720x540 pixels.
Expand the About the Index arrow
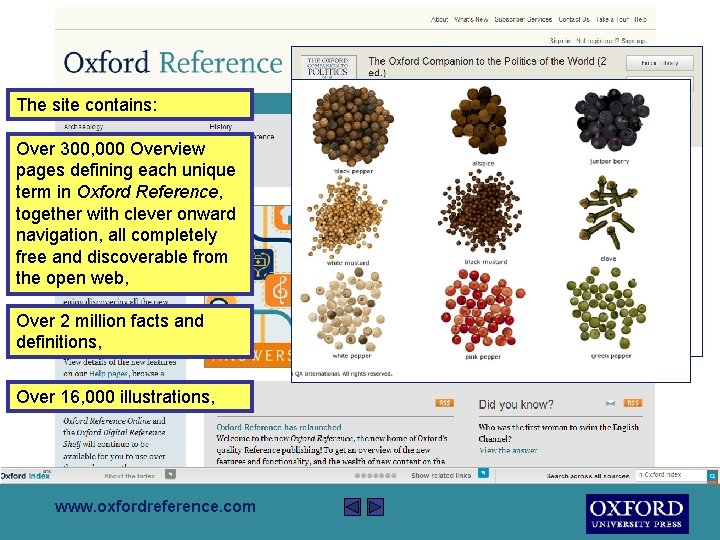point(170,474)
